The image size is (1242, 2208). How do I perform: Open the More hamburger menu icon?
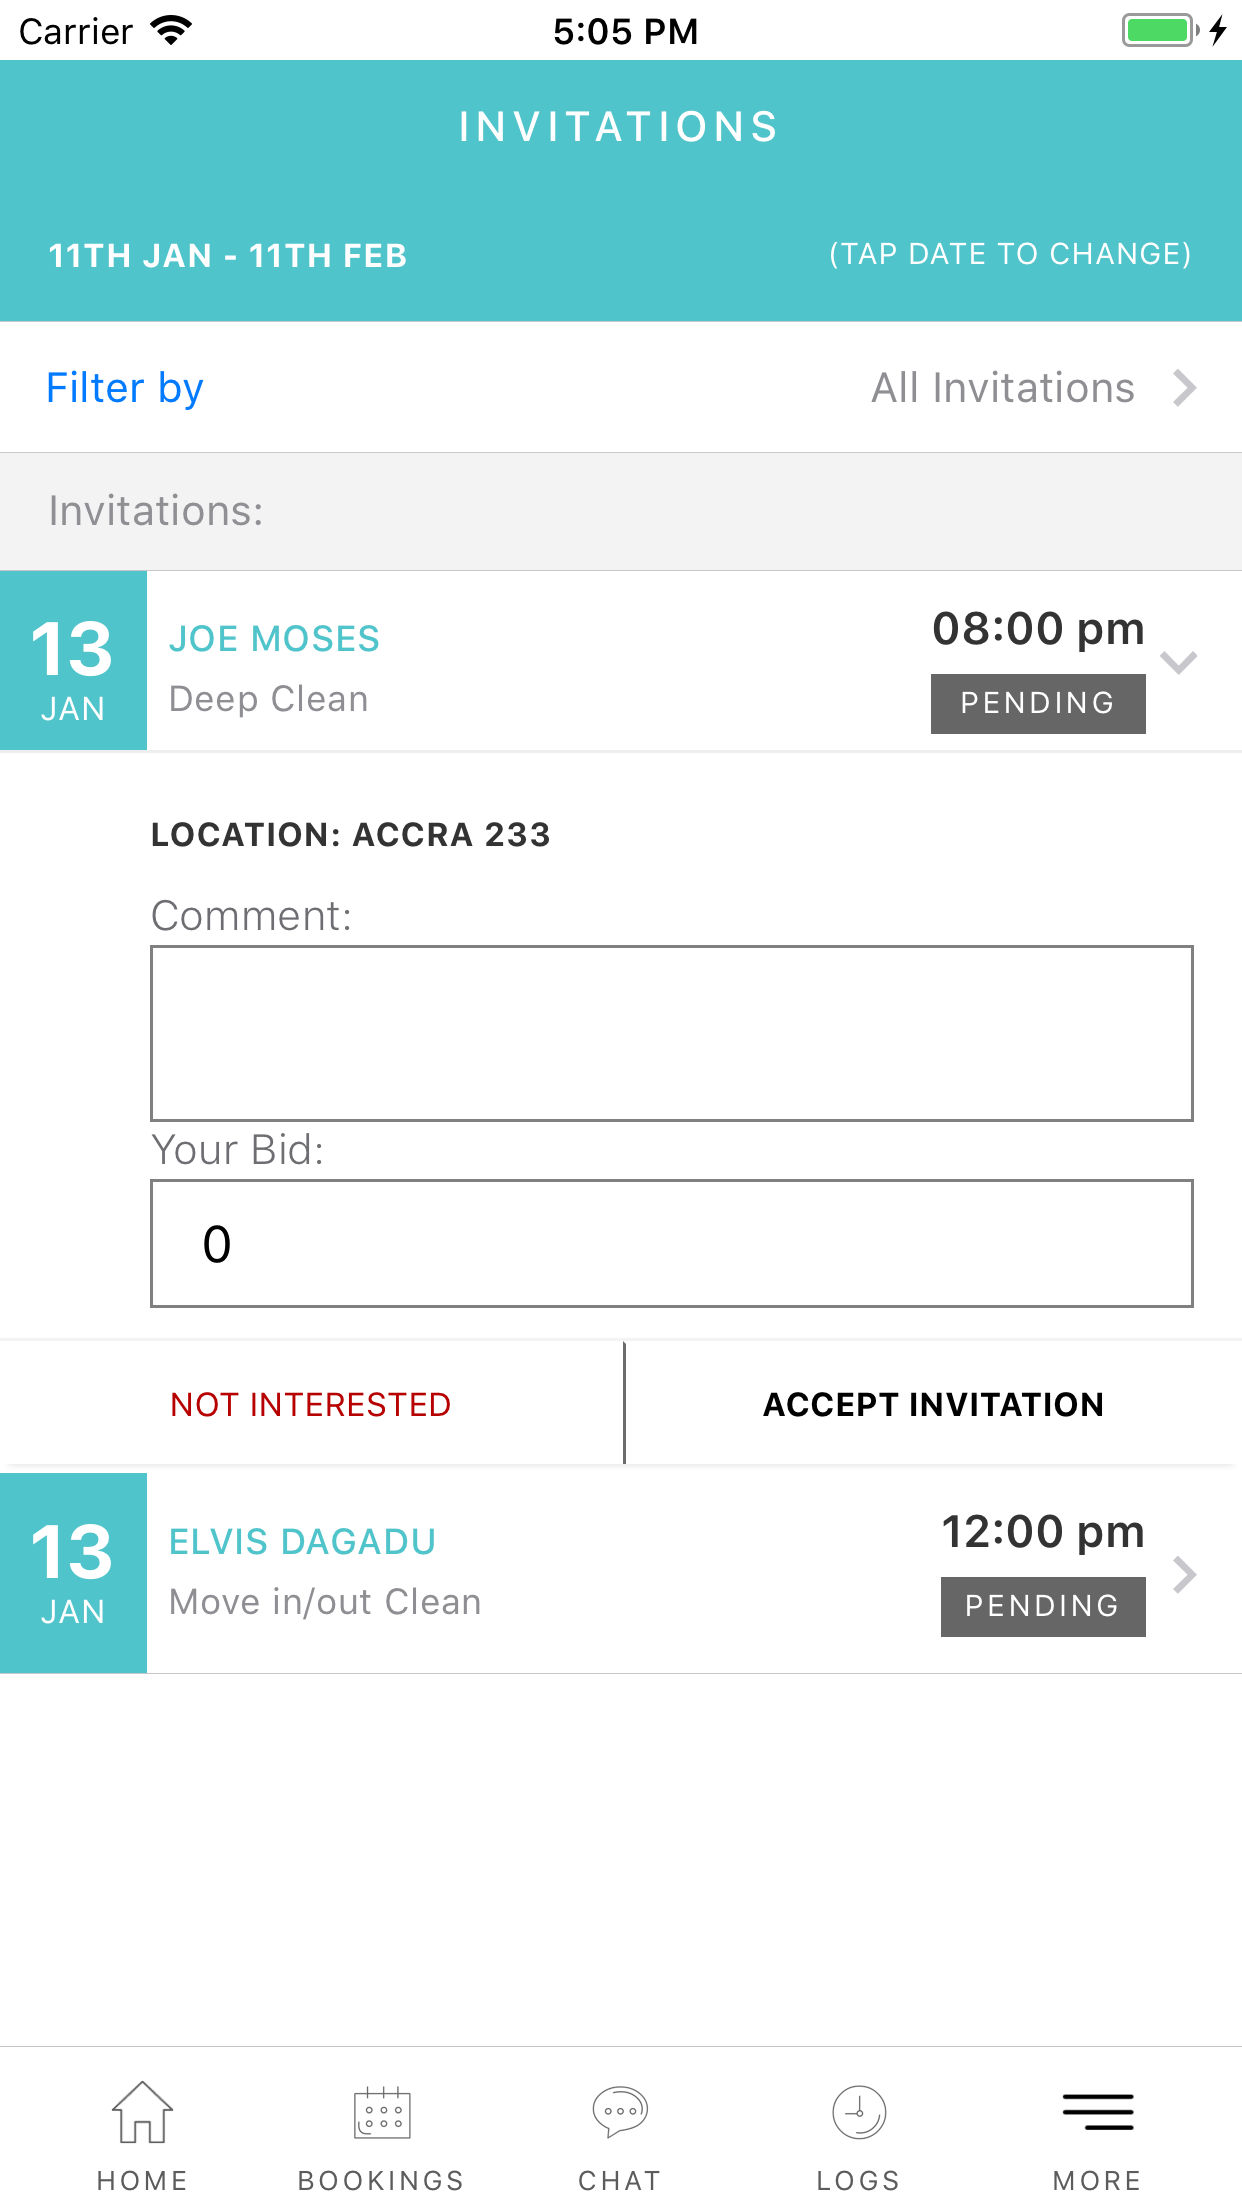1097,2112
